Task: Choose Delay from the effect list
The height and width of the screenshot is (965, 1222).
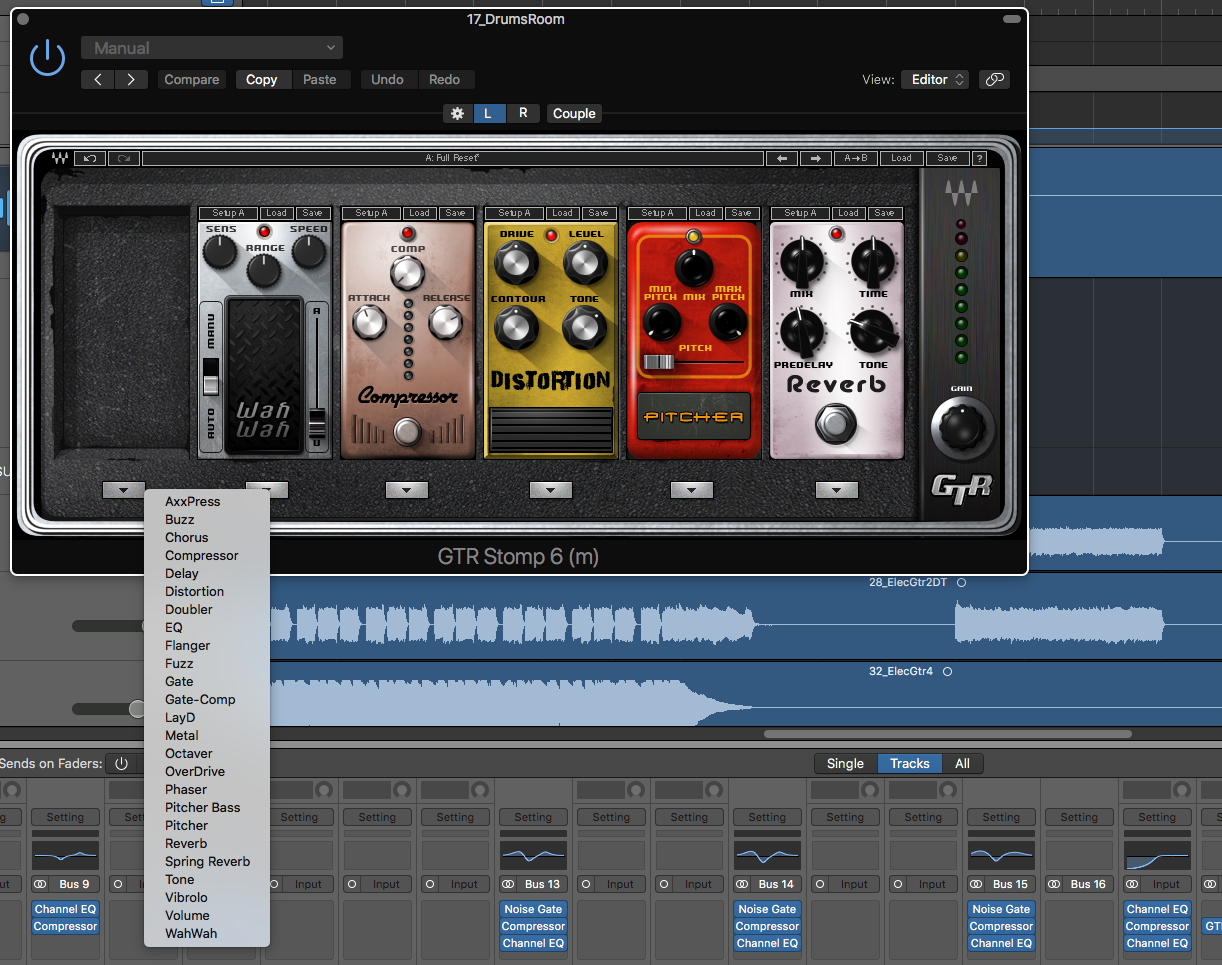Action: 182,573
